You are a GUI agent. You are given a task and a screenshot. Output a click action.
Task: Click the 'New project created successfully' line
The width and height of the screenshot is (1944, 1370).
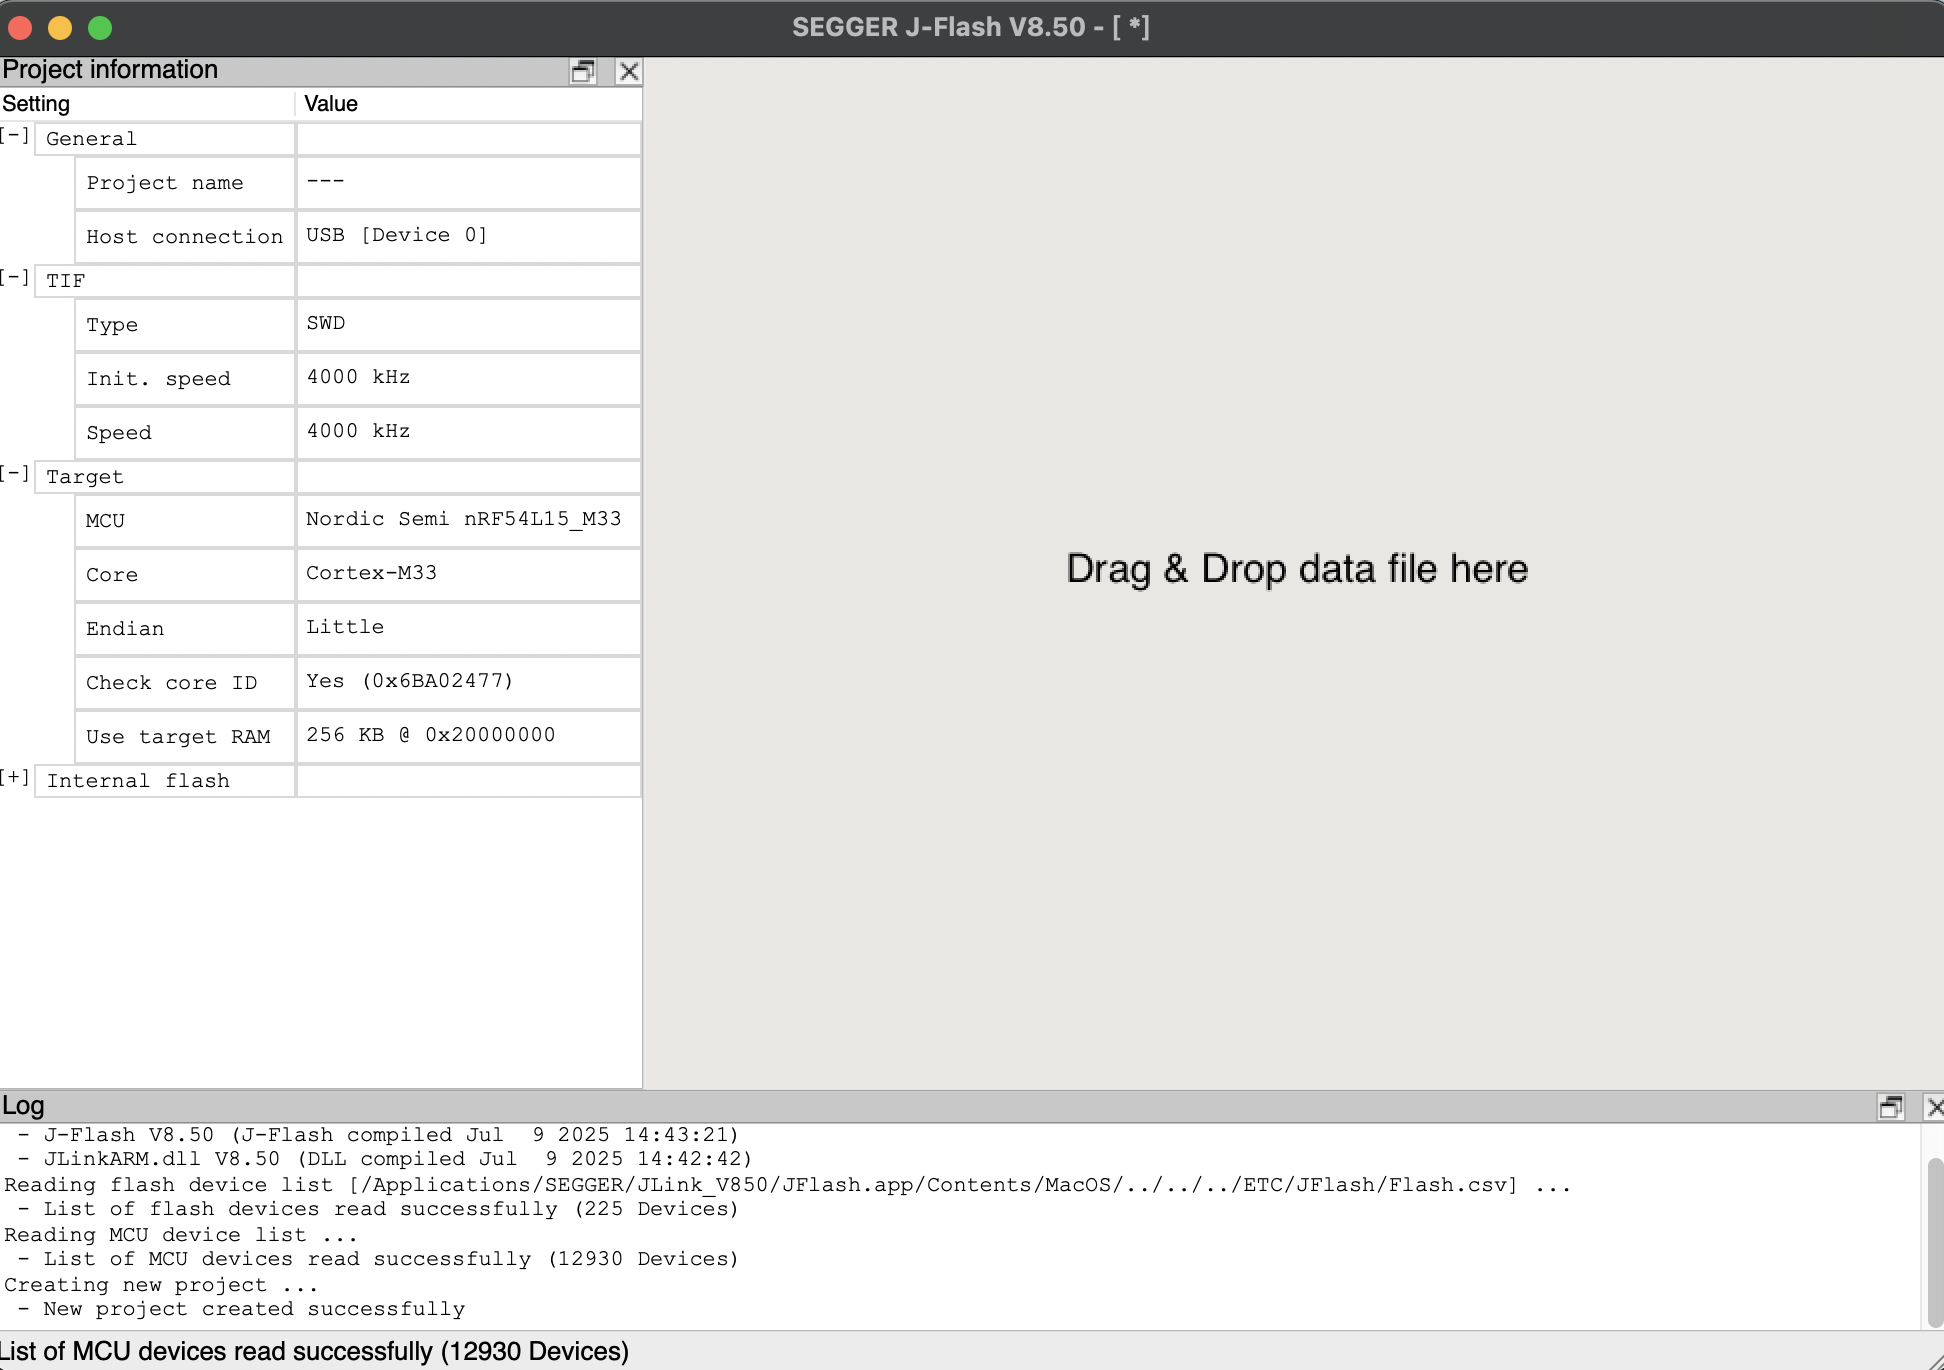click(242, 1309)
